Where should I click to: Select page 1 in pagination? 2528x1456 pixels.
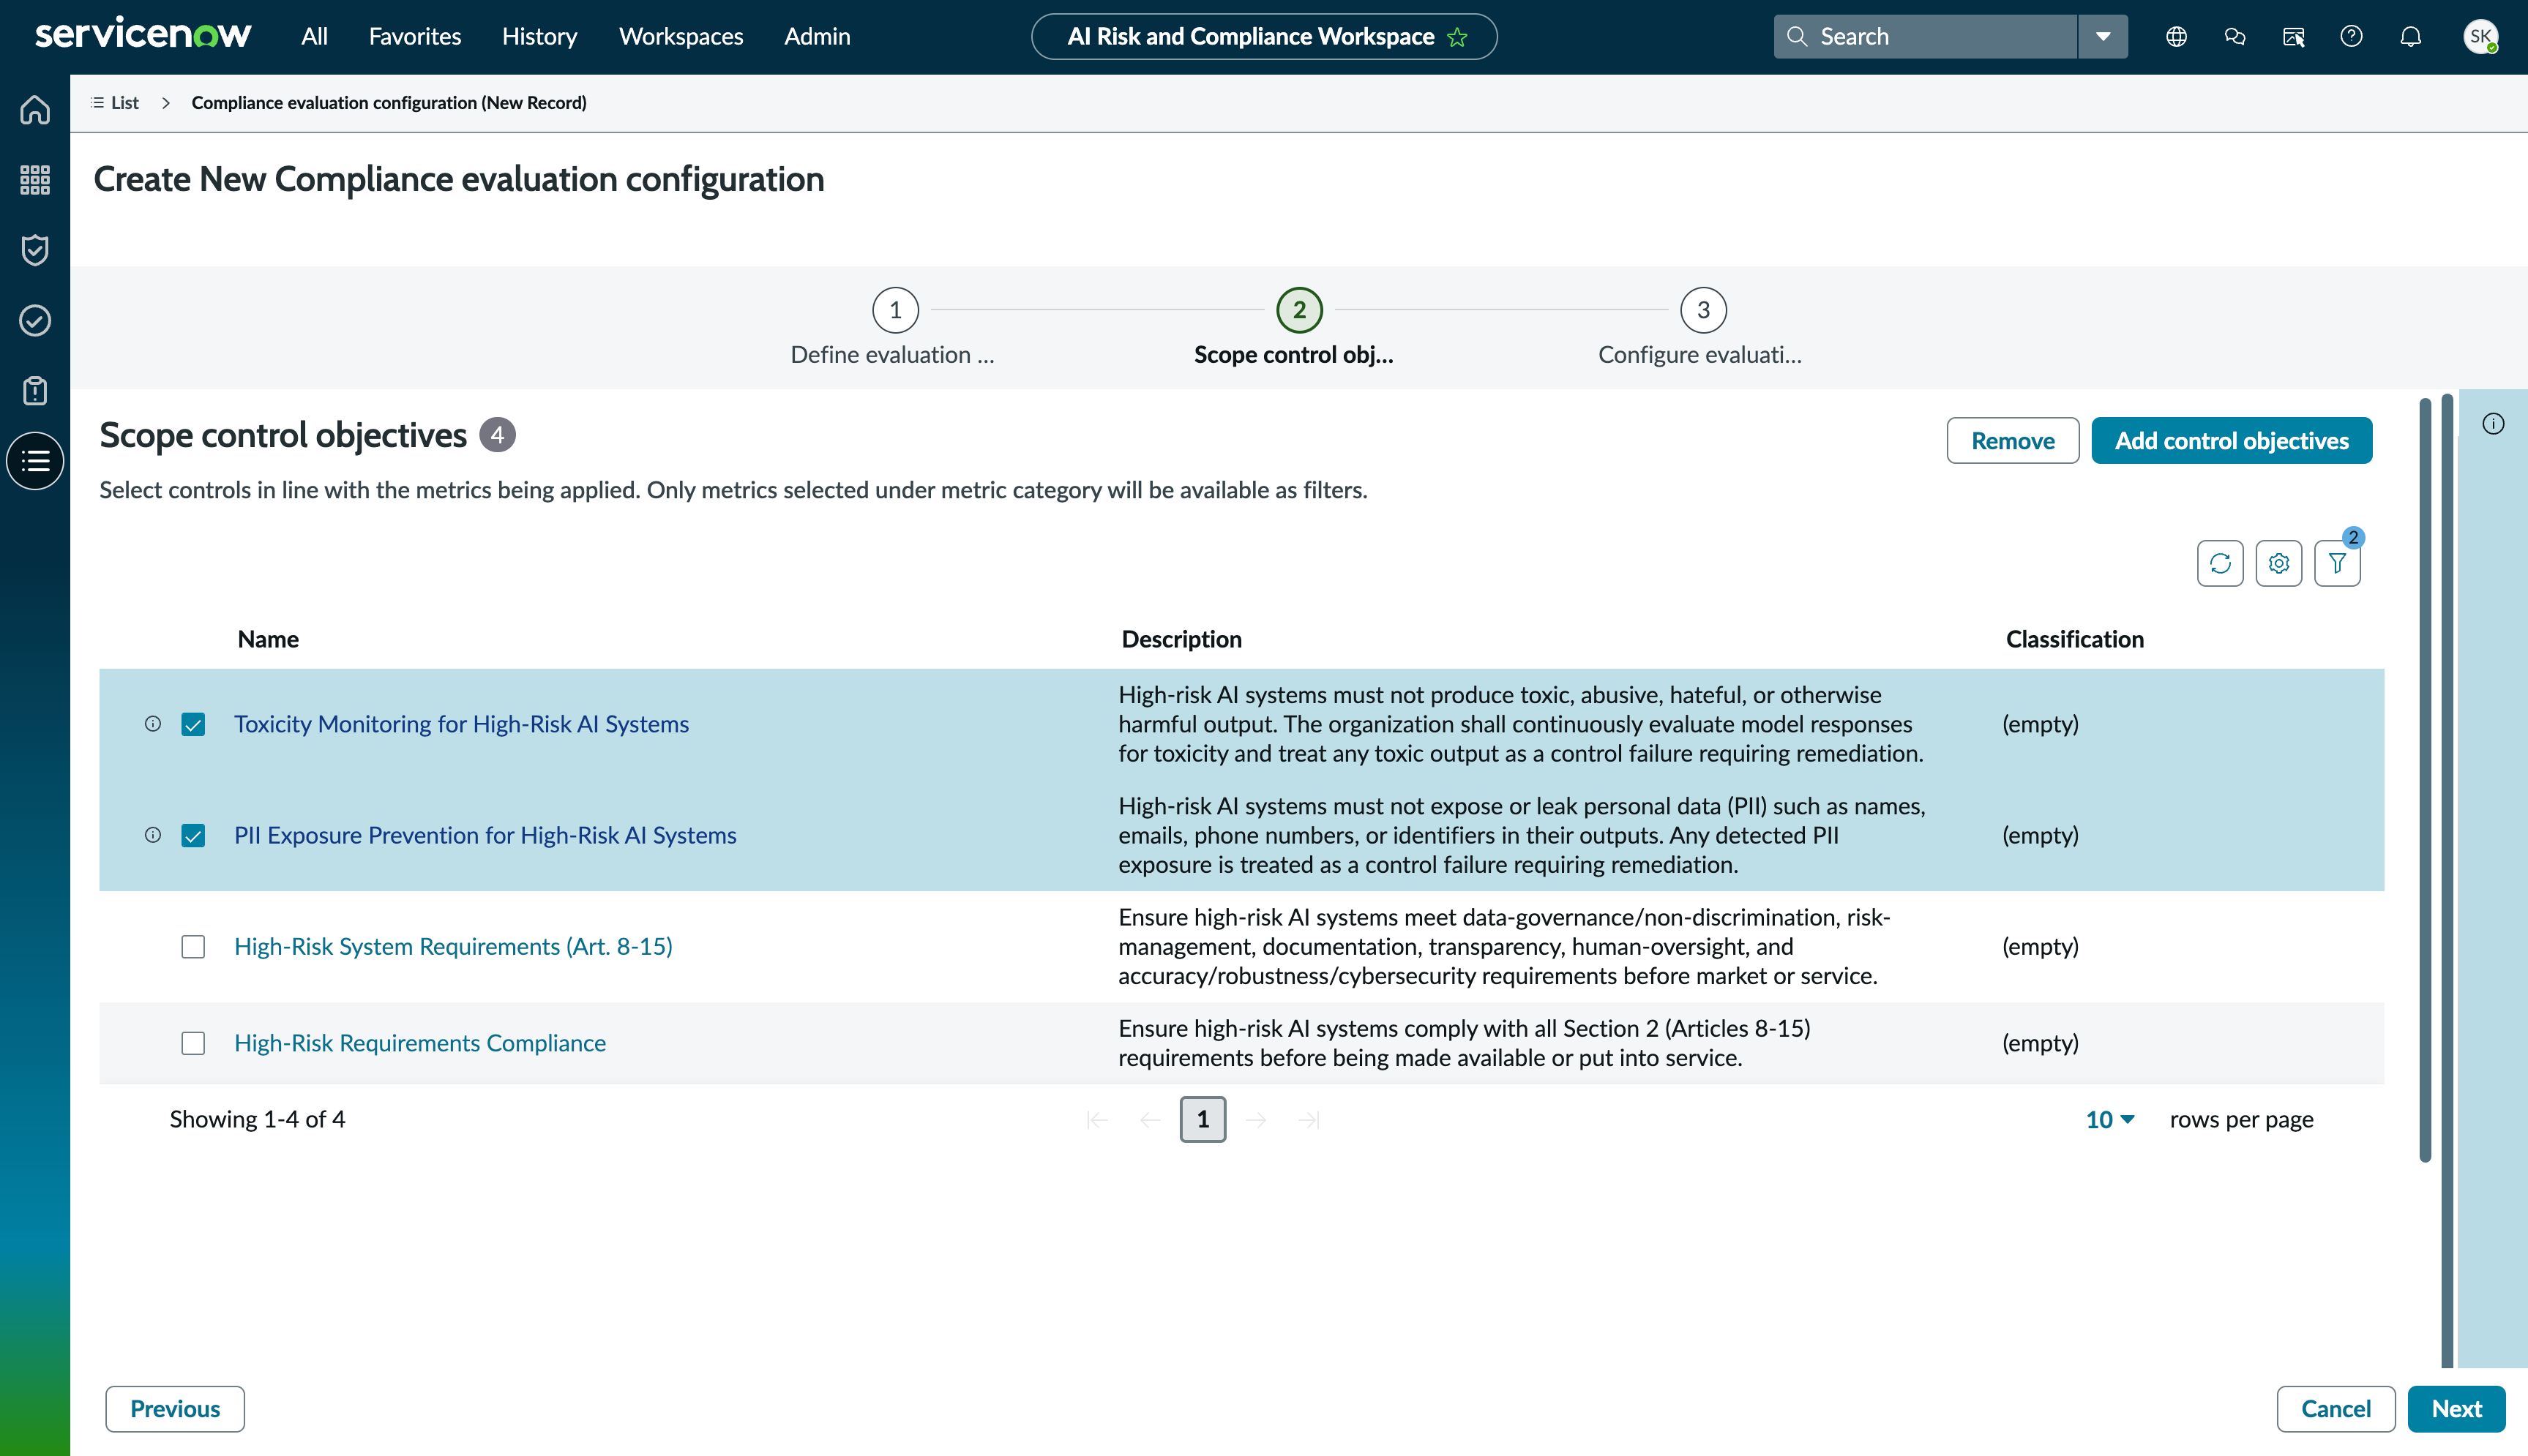click(1203, 1119)
